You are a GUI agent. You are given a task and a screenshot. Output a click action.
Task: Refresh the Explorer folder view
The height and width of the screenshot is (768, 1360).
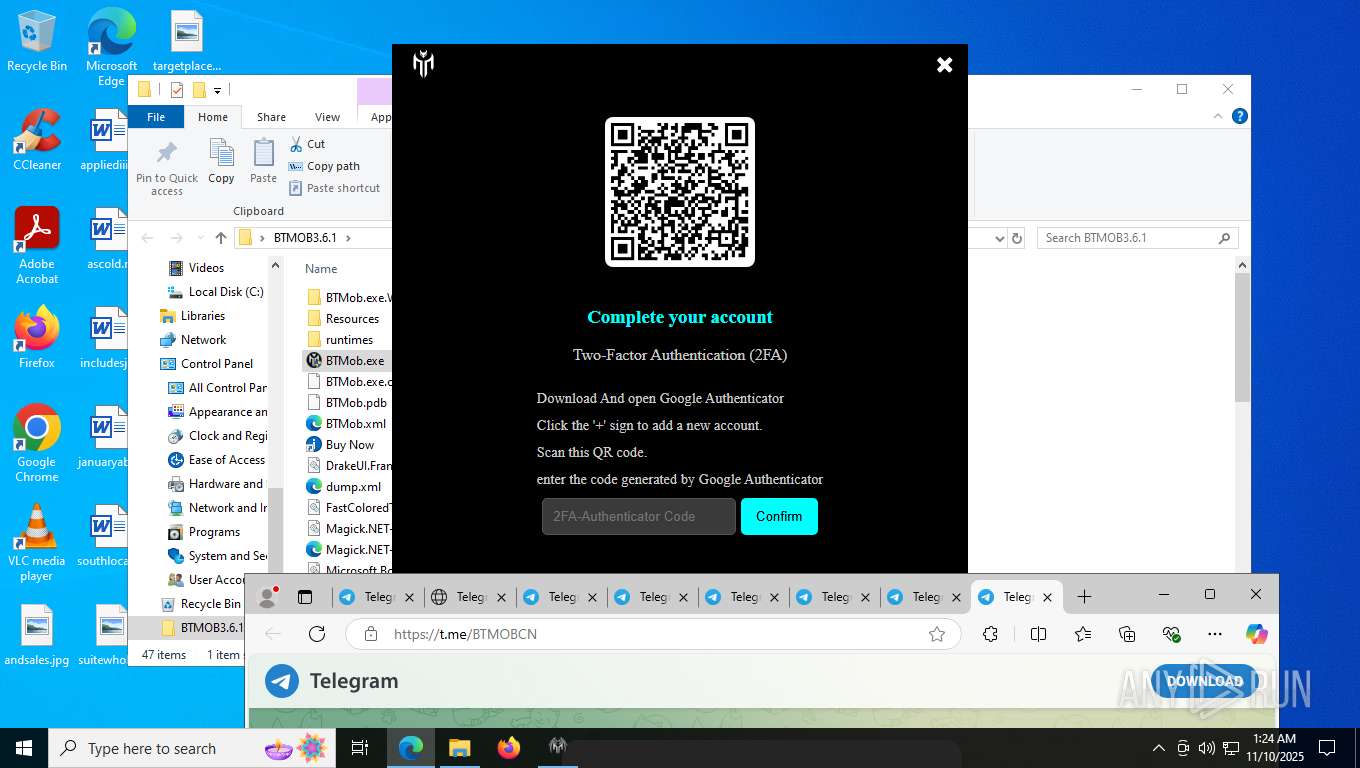1017,238
